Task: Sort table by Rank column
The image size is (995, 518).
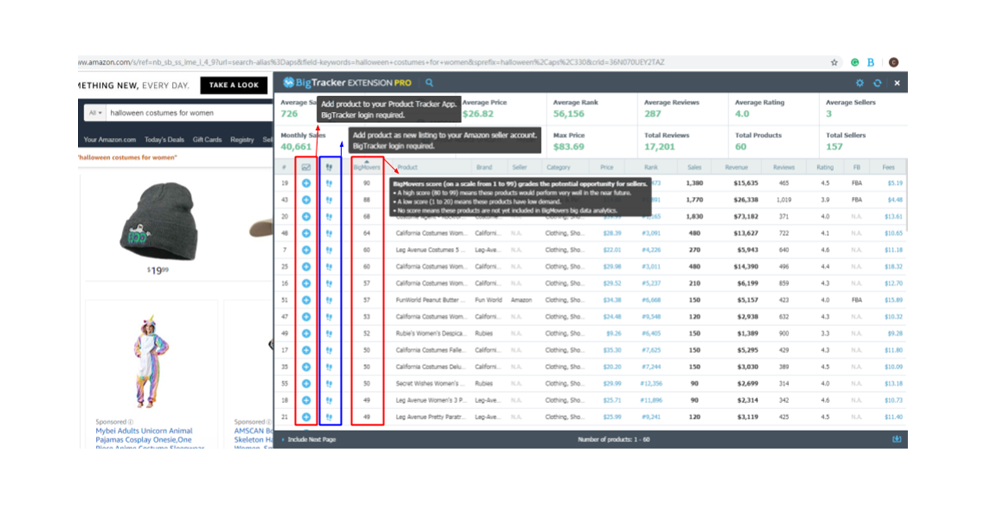Action: [x=650, y=168]
